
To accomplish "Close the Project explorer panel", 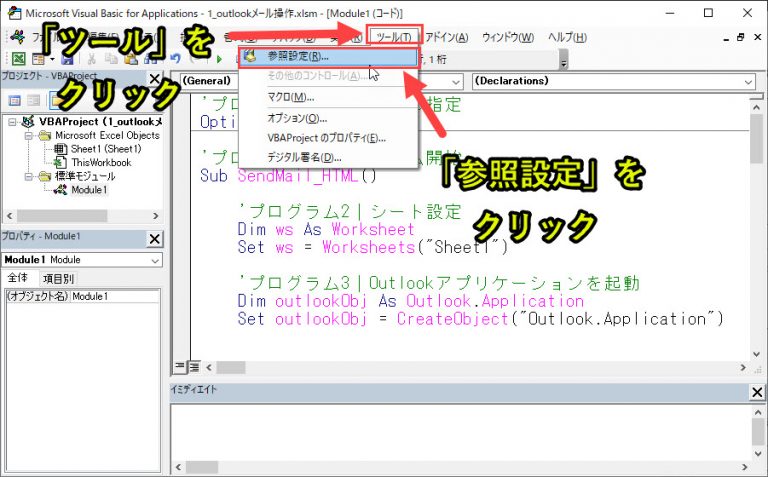I will click(x=154, y=80).
